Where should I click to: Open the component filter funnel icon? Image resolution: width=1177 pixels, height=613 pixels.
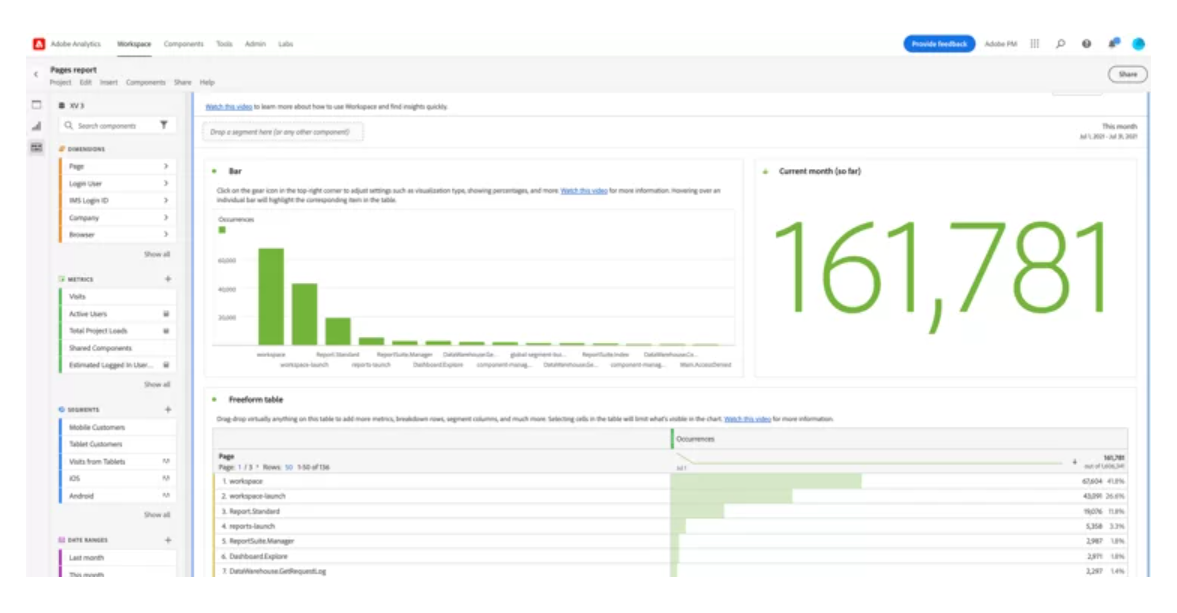tap(164, 125)
